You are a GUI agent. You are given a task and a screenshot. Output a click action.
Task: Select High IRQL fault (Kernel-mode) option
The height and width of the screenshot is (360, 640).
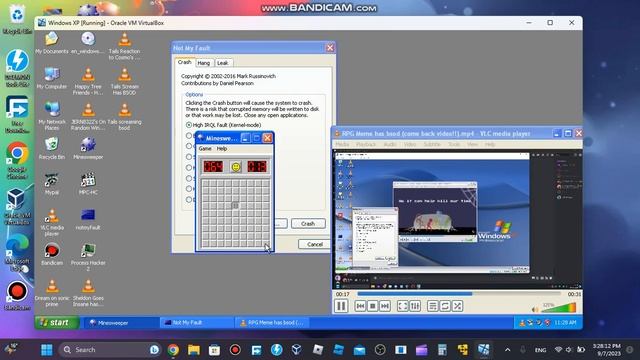pos(223,125)
